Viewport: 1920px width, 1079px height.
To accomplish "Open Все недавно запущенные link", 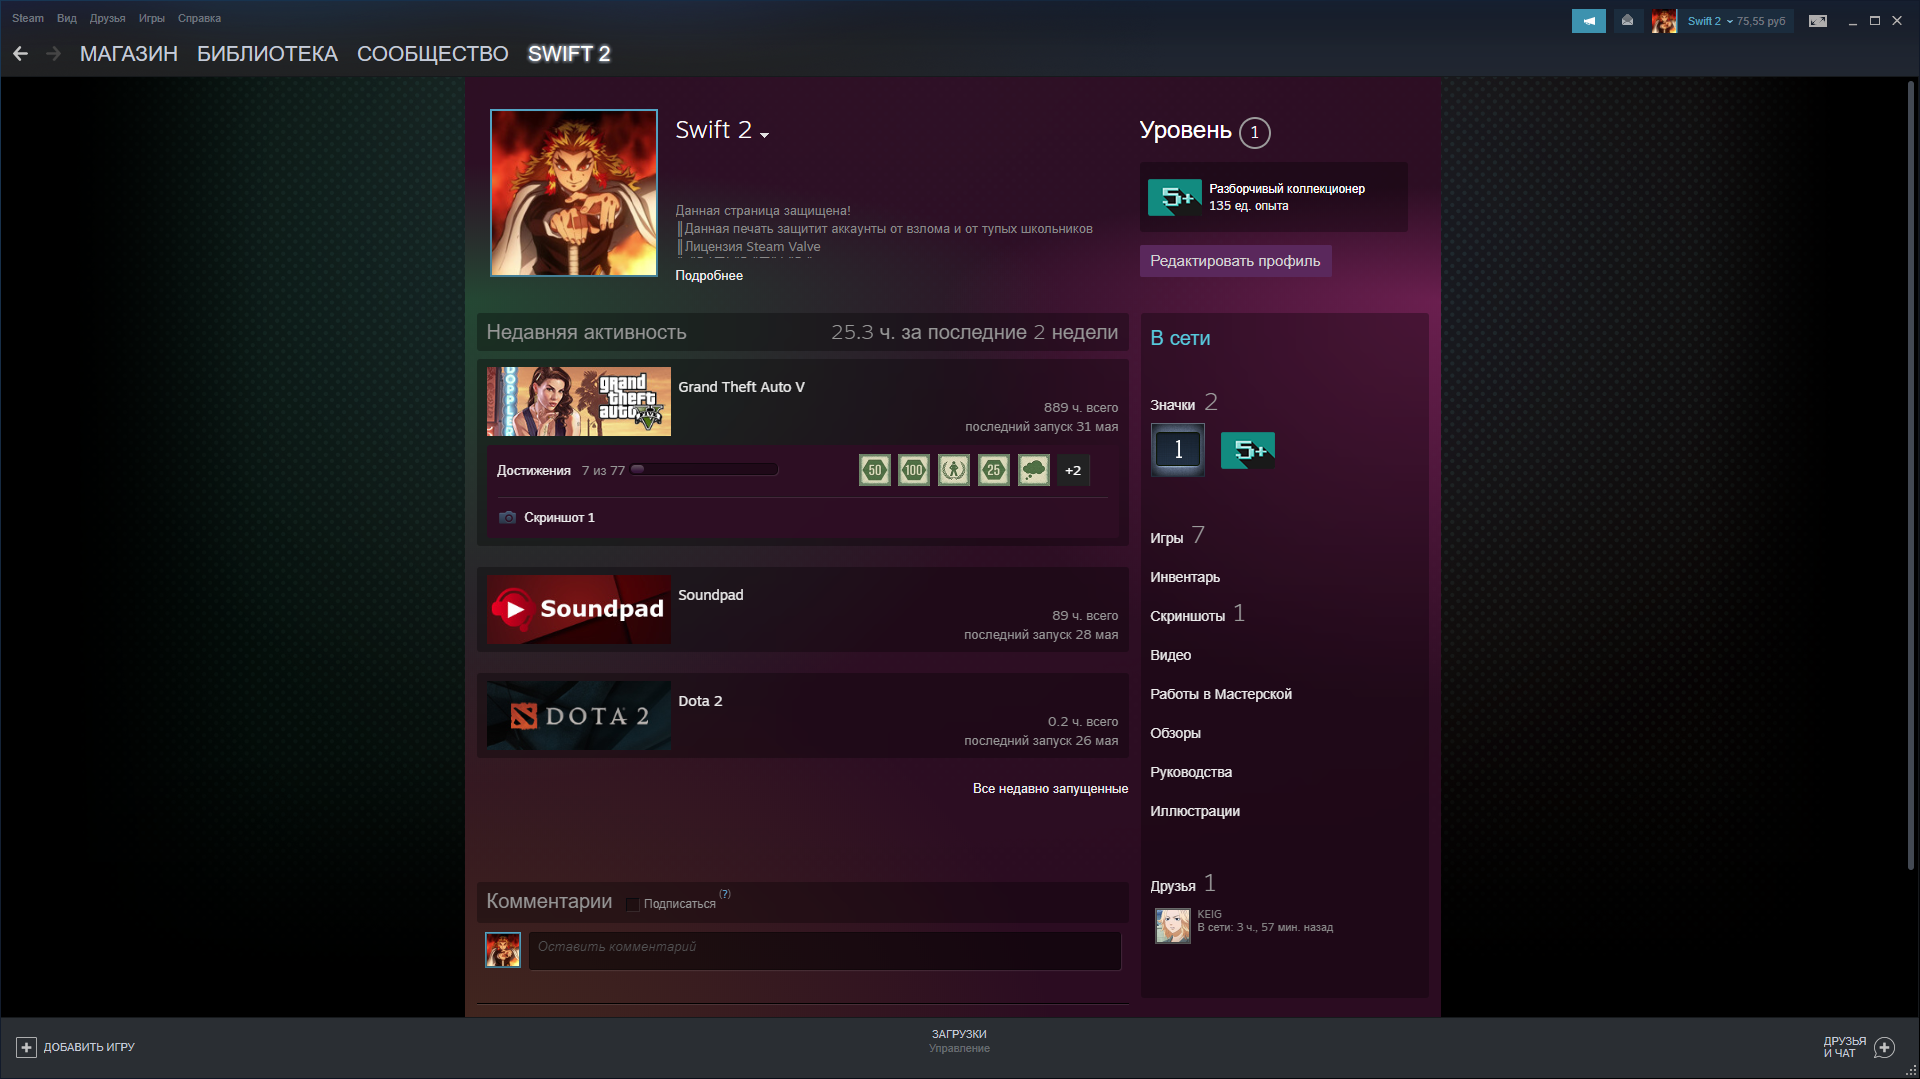I will (1050, 789).
